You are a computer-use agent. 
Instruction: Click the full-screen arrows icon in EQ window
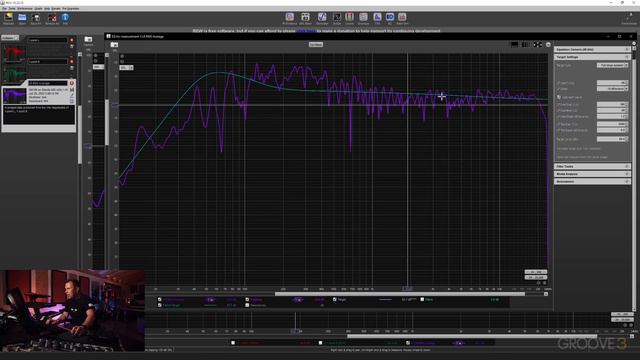(x=538, y=44)
